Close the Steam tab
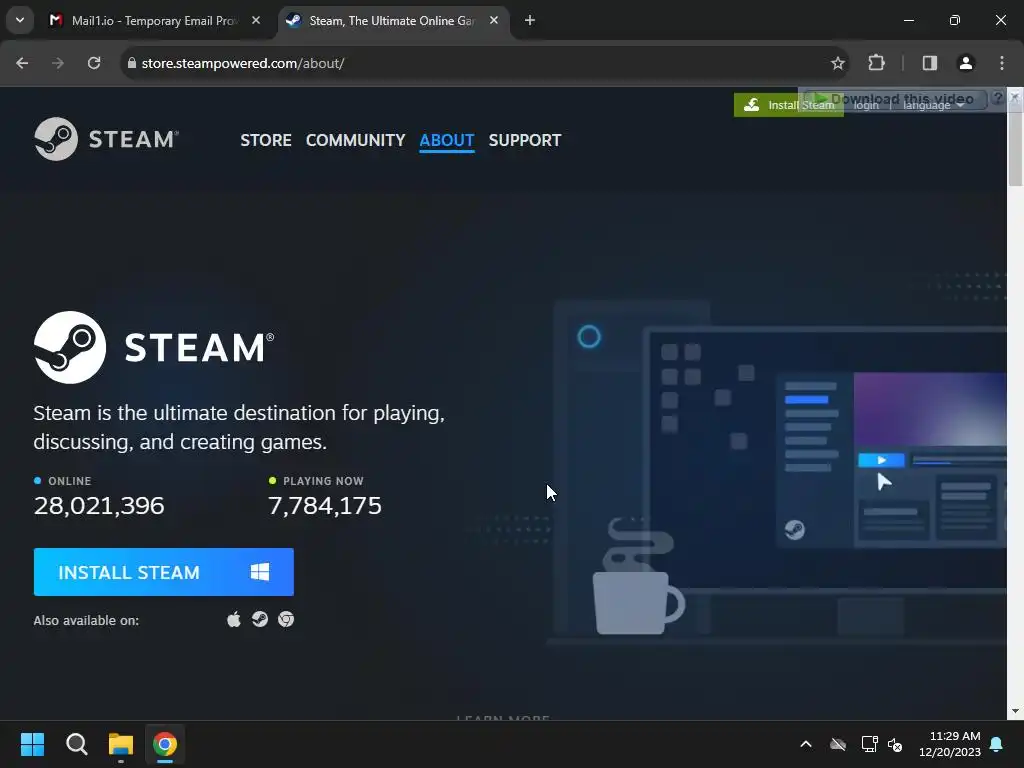This screenshot has width=1024, height=768. click(x=494, y=20)
